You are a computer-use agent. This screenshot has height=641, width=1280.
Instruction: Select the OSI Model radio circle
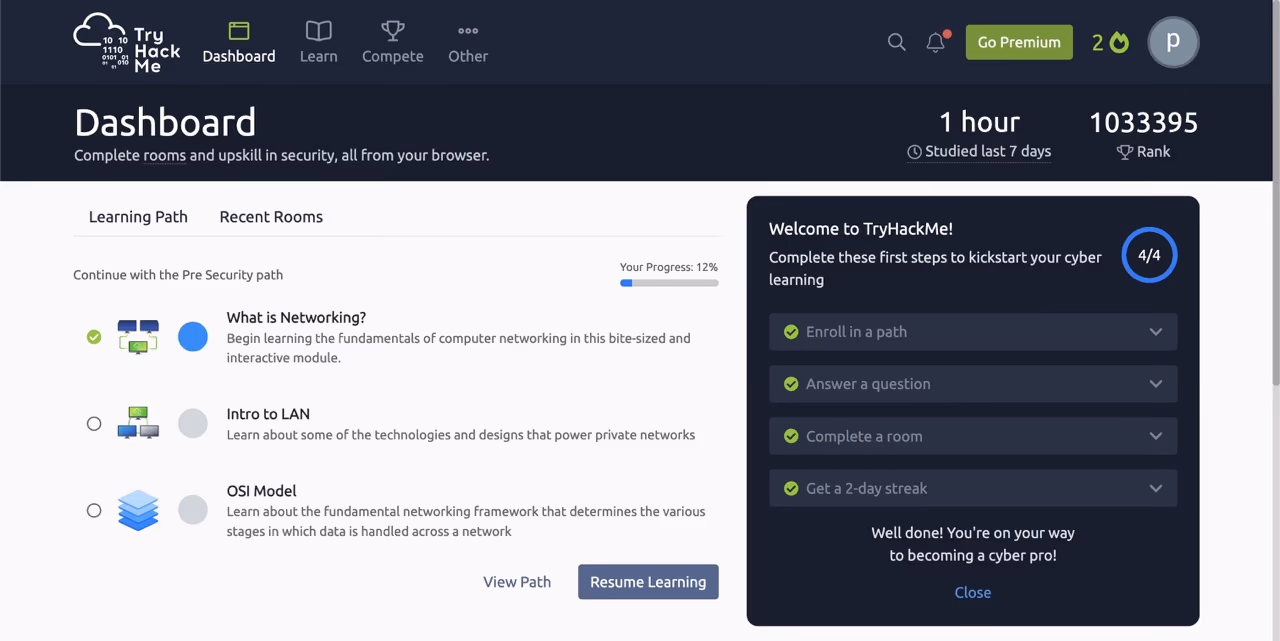[x=94, y=511]
